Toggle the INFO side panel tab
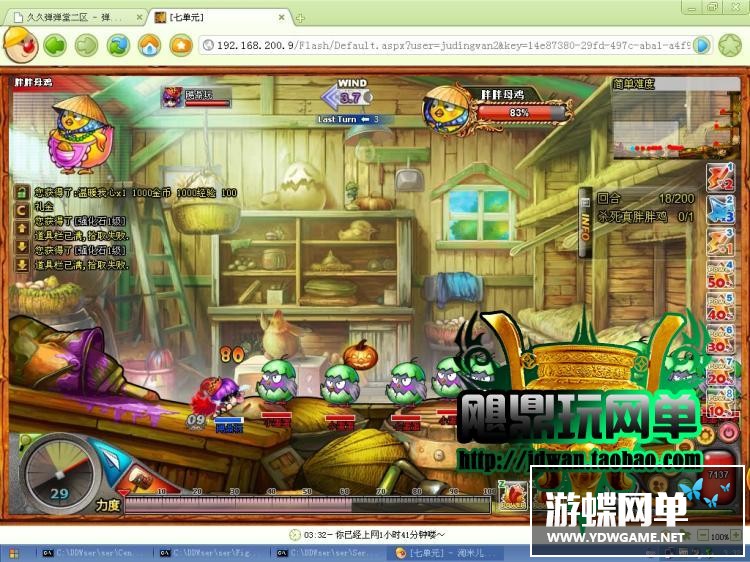Image resolution: width=750 pixels, height=562 pixels. pos(585,222)
